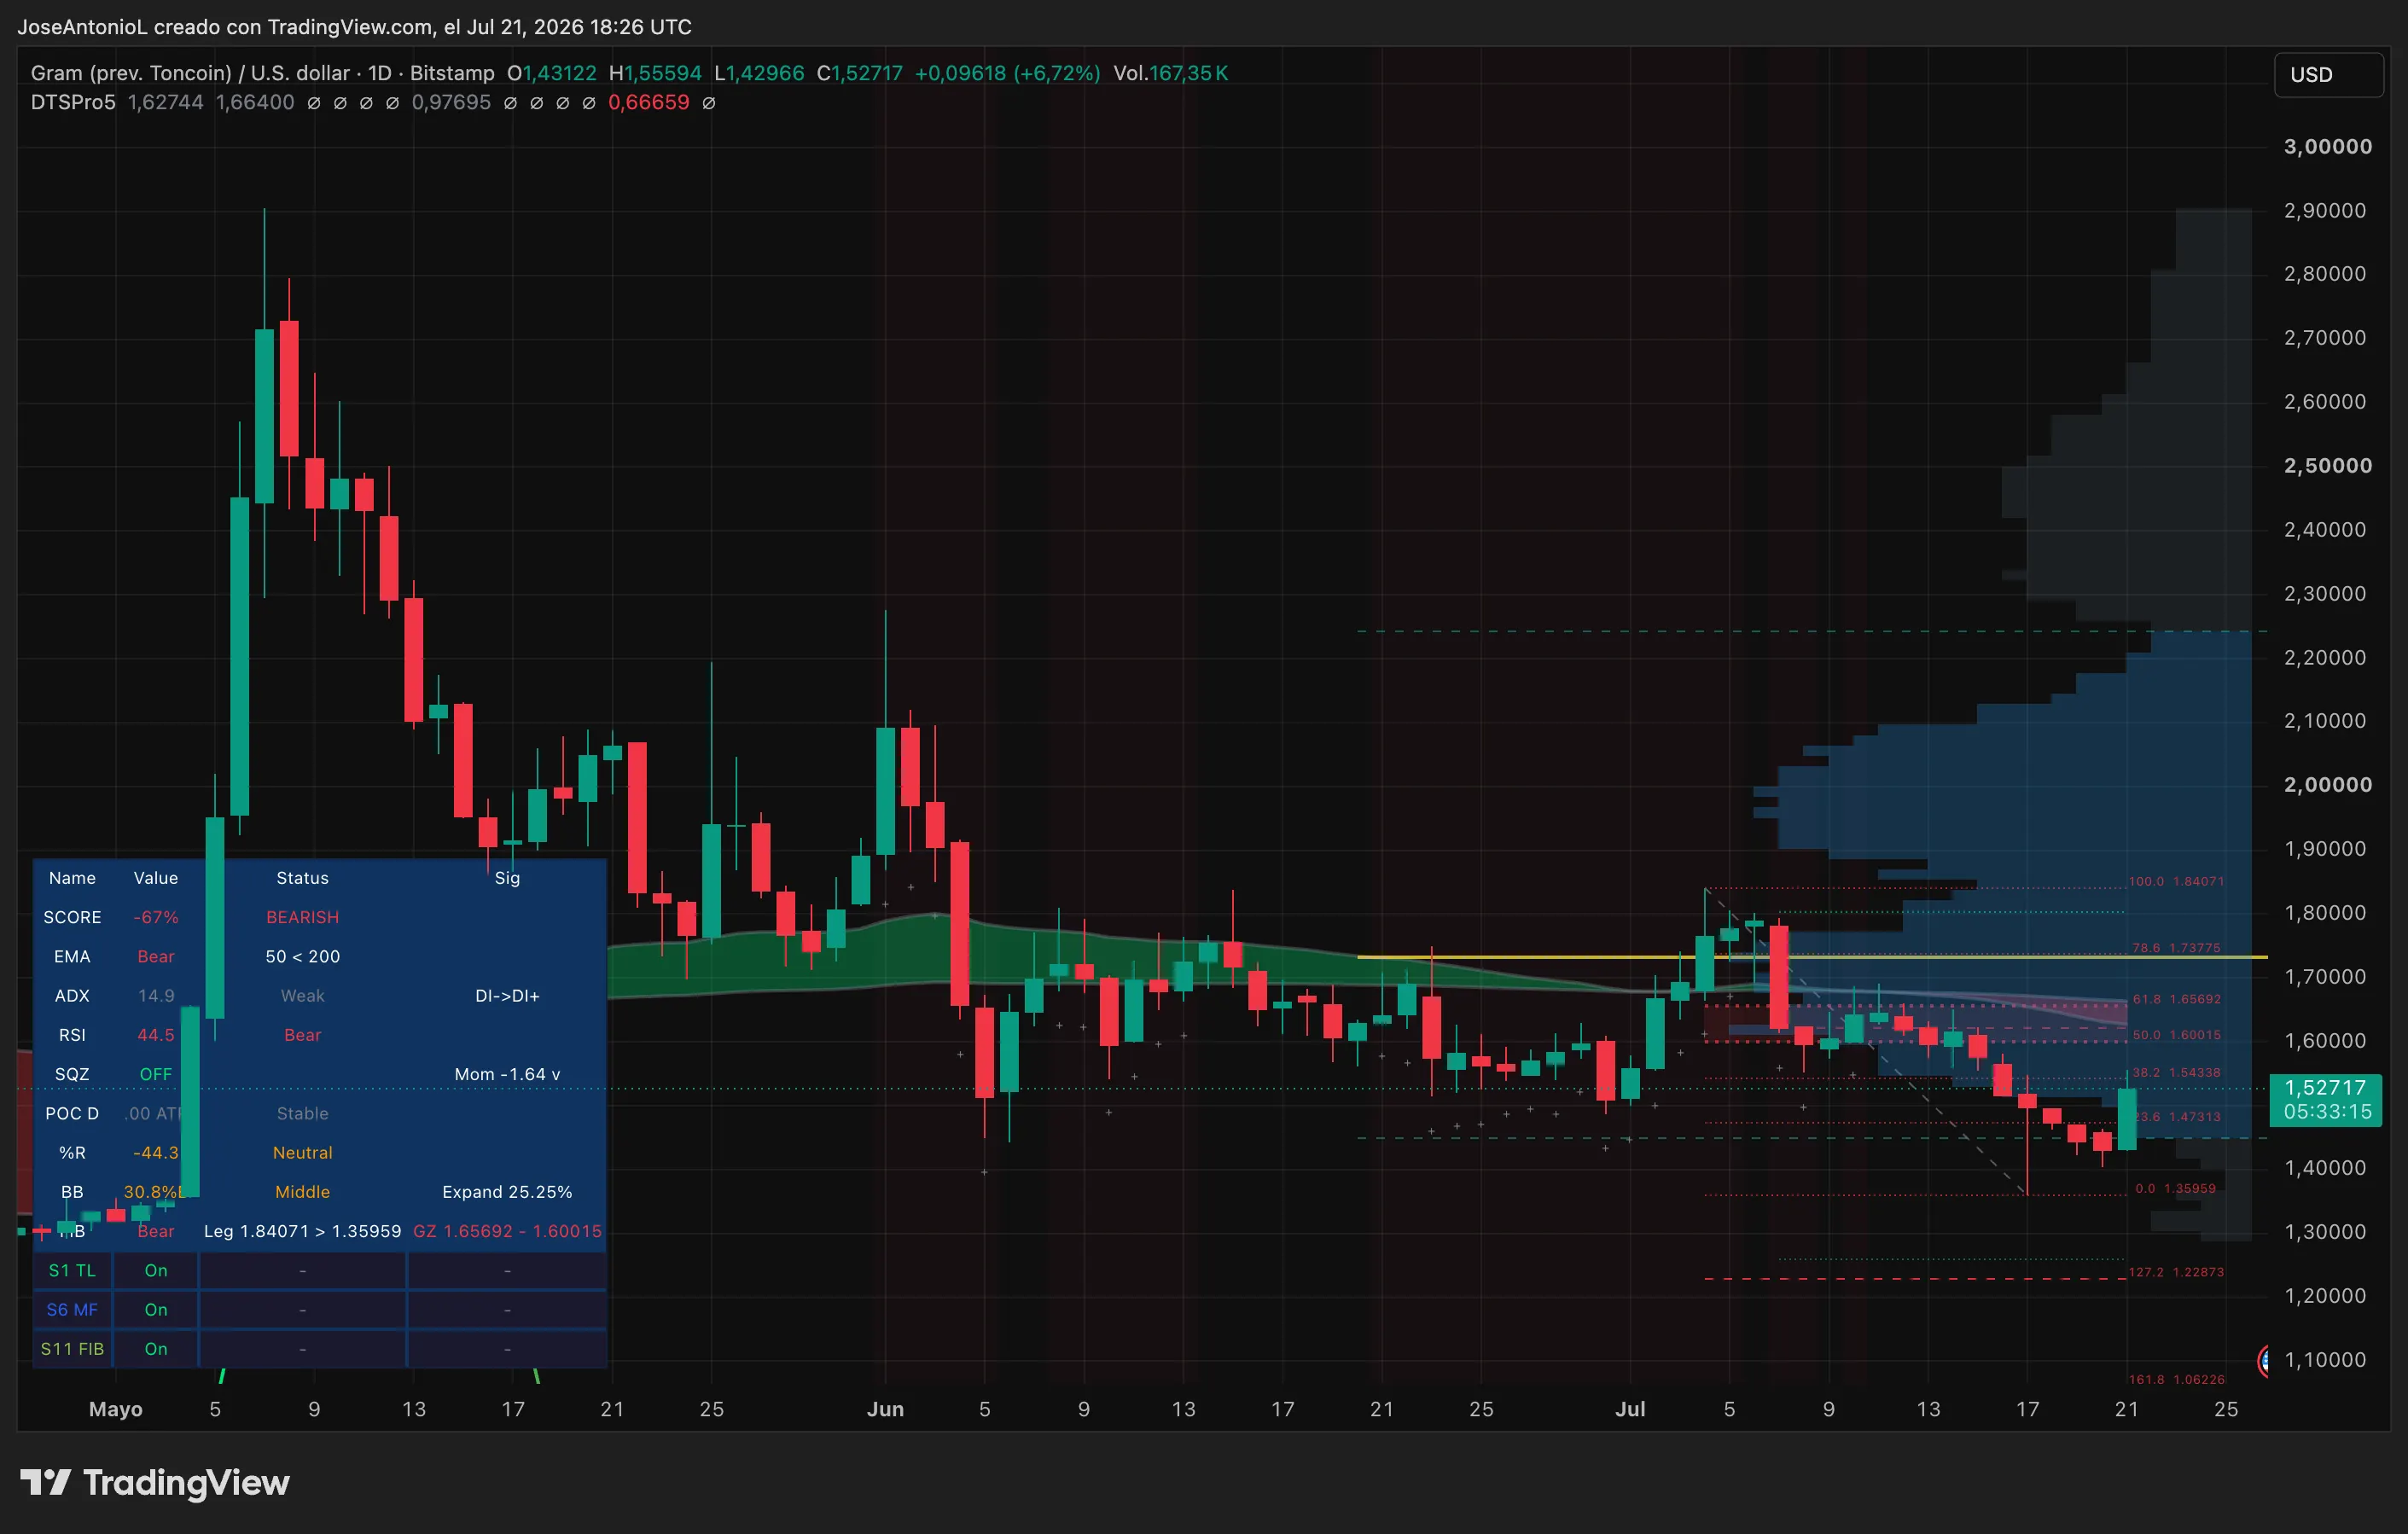Image resolution: width=2408 pixels, height=1534 pixels.
Task: Click the ADX value '14.9'
Action: 156,995
